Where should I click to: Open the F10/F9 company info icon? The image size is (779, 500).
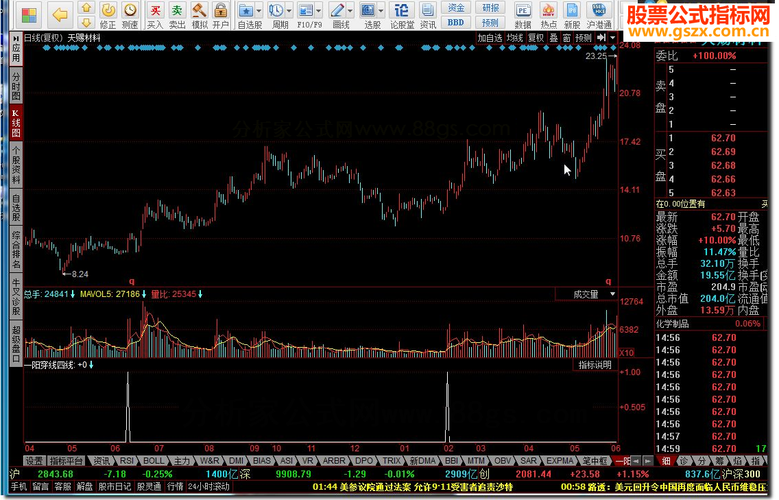click(307, 15)
